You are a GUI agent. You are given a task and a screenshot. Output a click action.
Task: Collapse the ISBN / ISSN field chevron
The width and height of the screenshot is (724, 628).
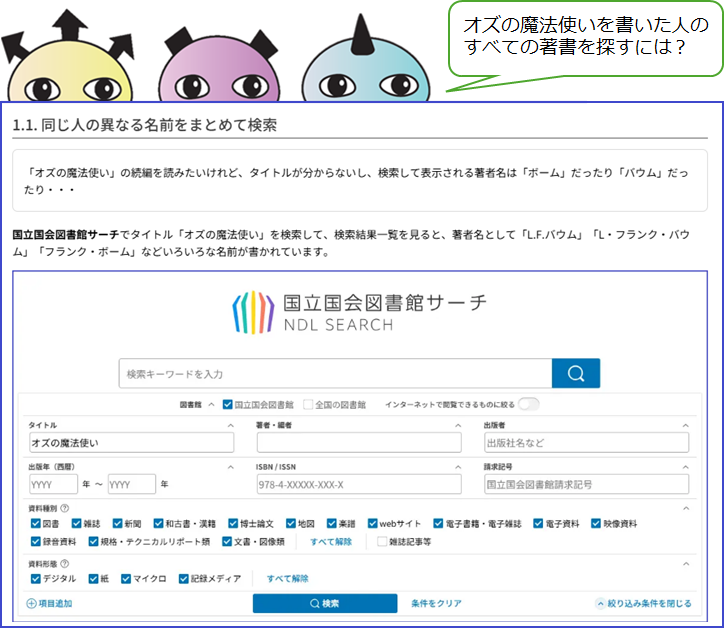point(458,467)
